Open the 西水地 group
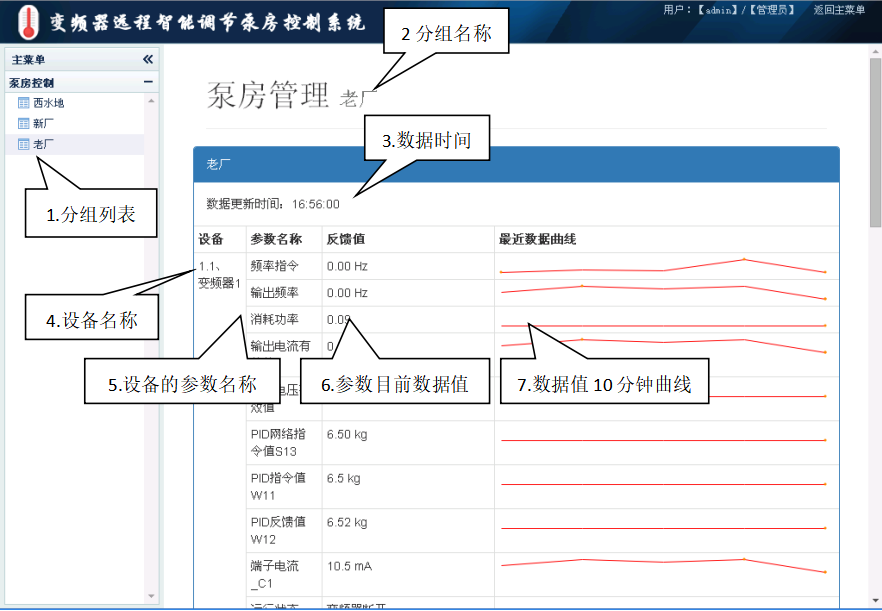Image resolution: width=882 pixels, height=611 pixels. 48,102
